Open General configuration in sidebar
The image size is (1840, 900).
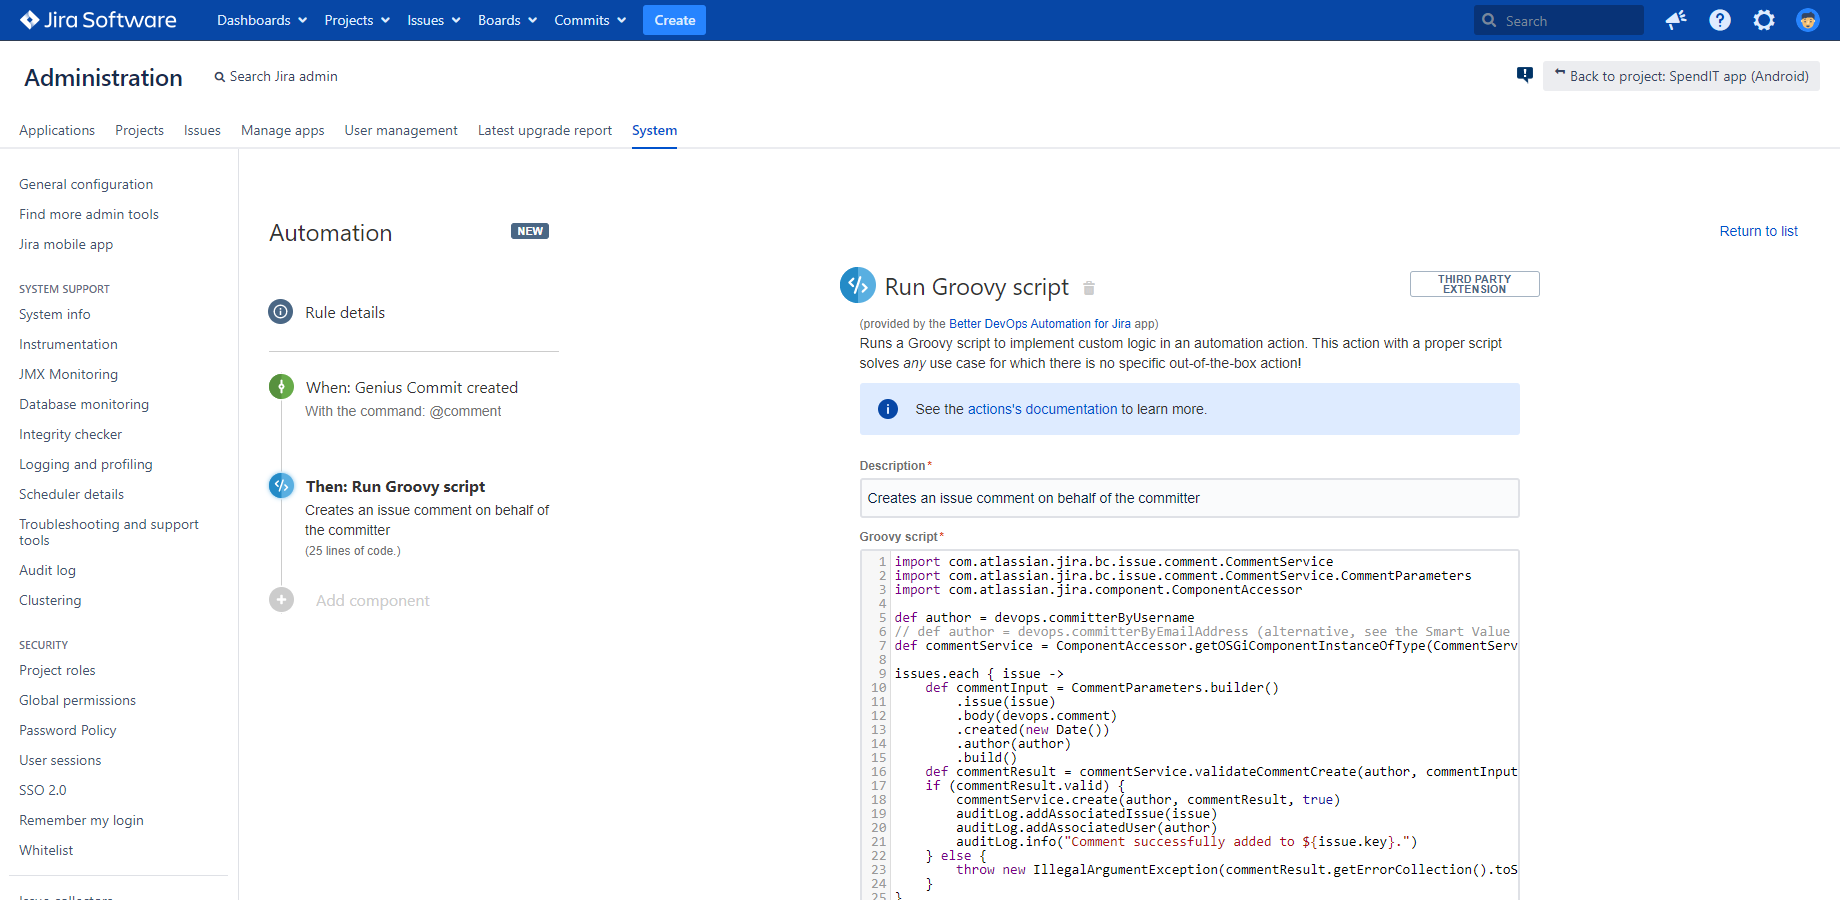pyautogui.click(x=86, y=184)
